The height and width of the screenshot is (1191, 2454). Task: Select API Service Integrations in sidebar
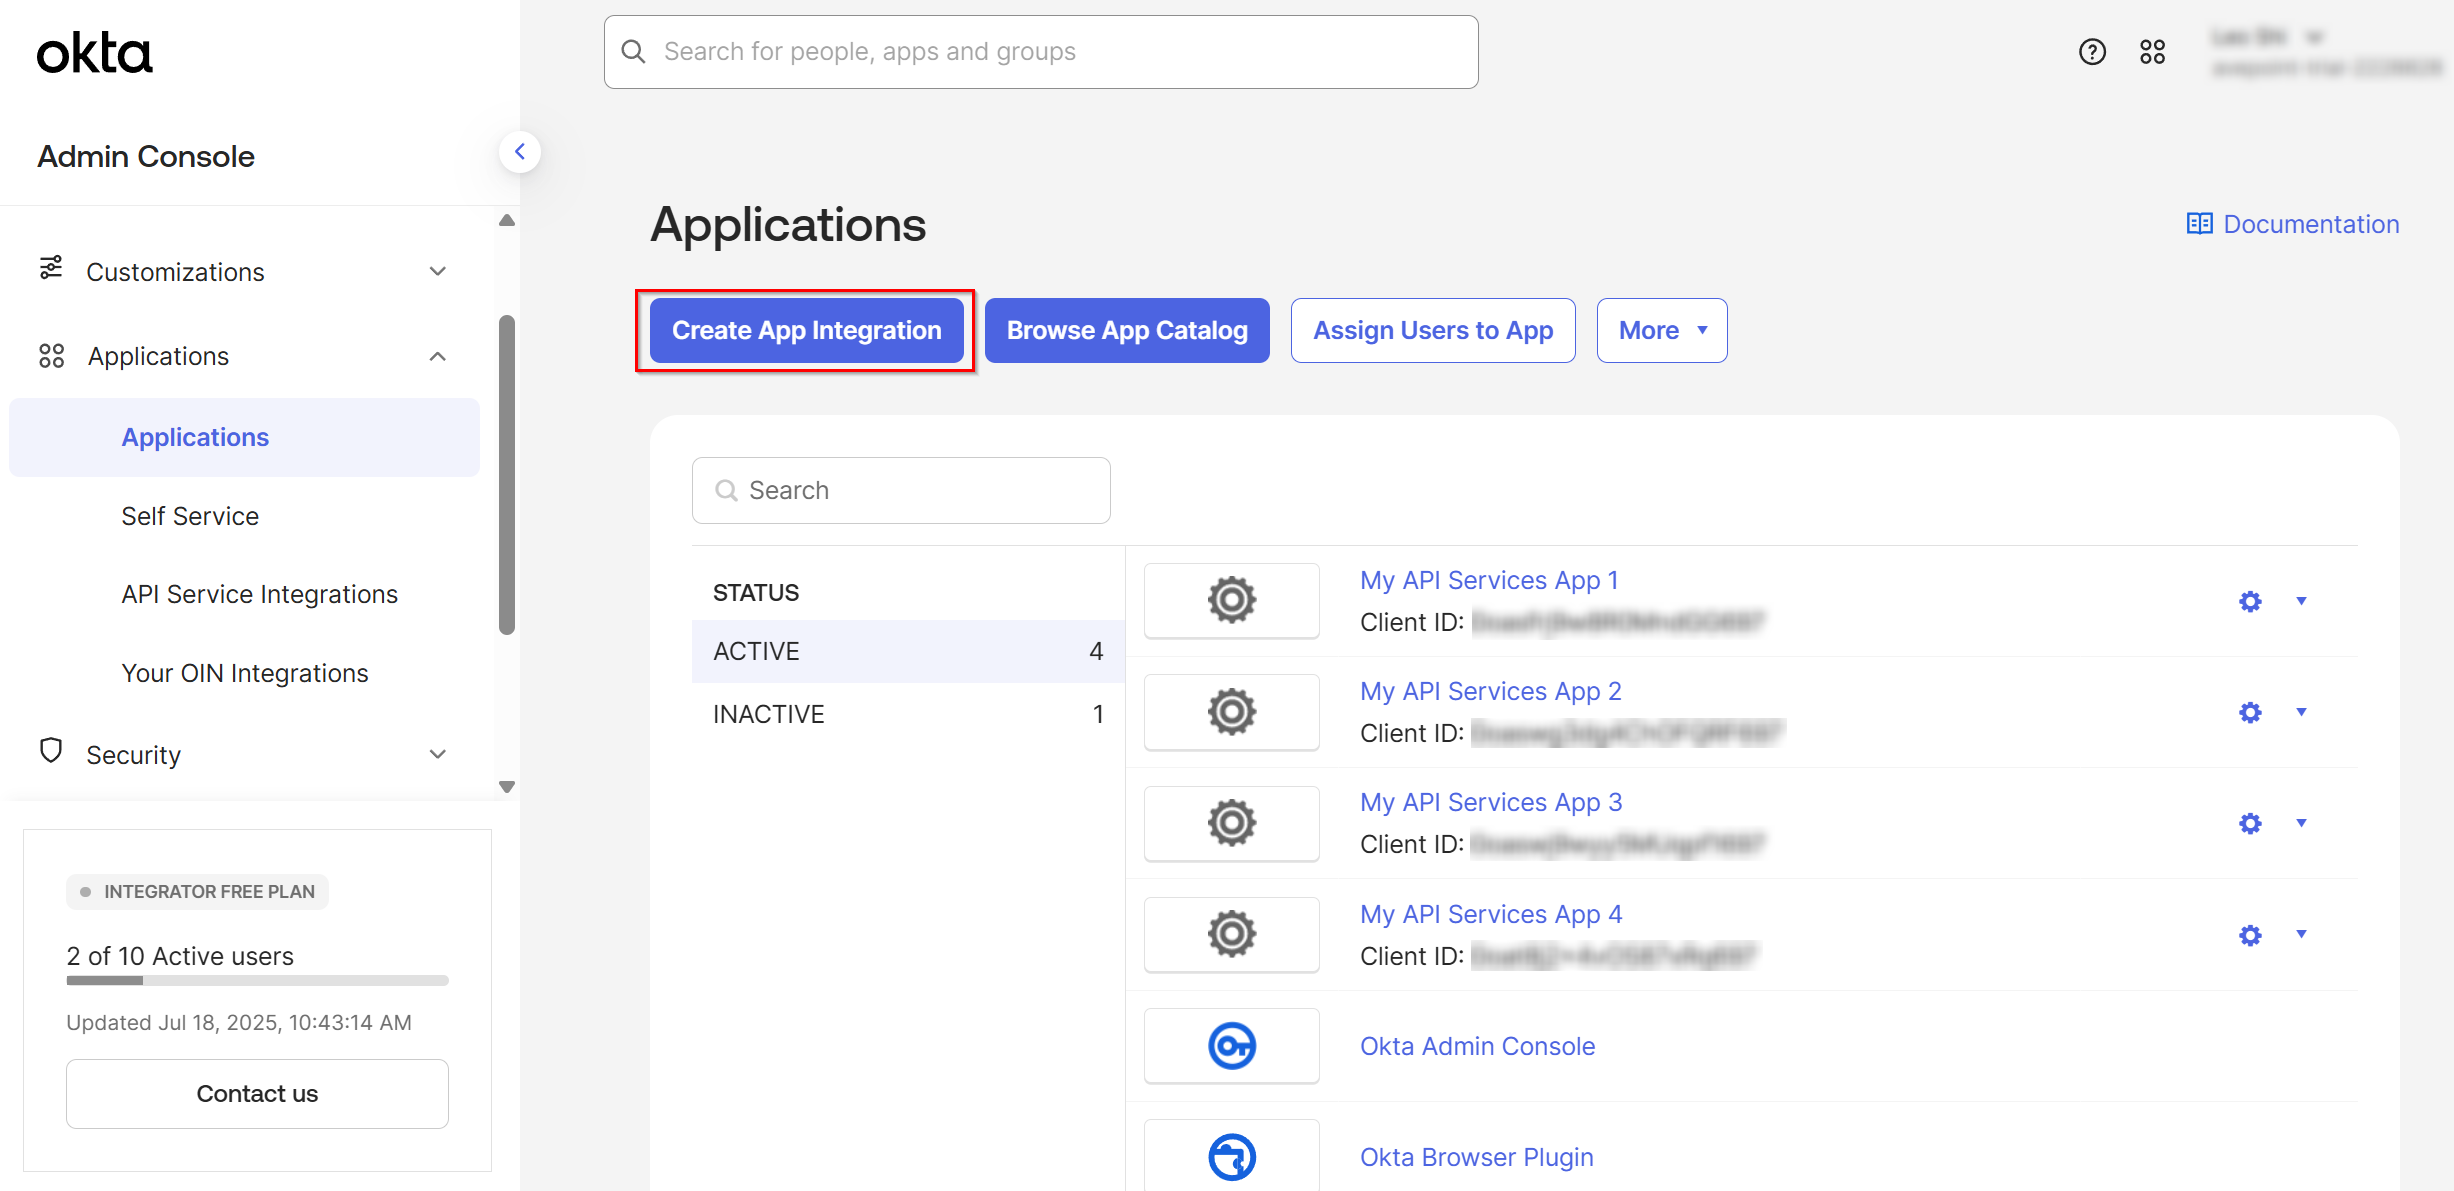[259, 593]
